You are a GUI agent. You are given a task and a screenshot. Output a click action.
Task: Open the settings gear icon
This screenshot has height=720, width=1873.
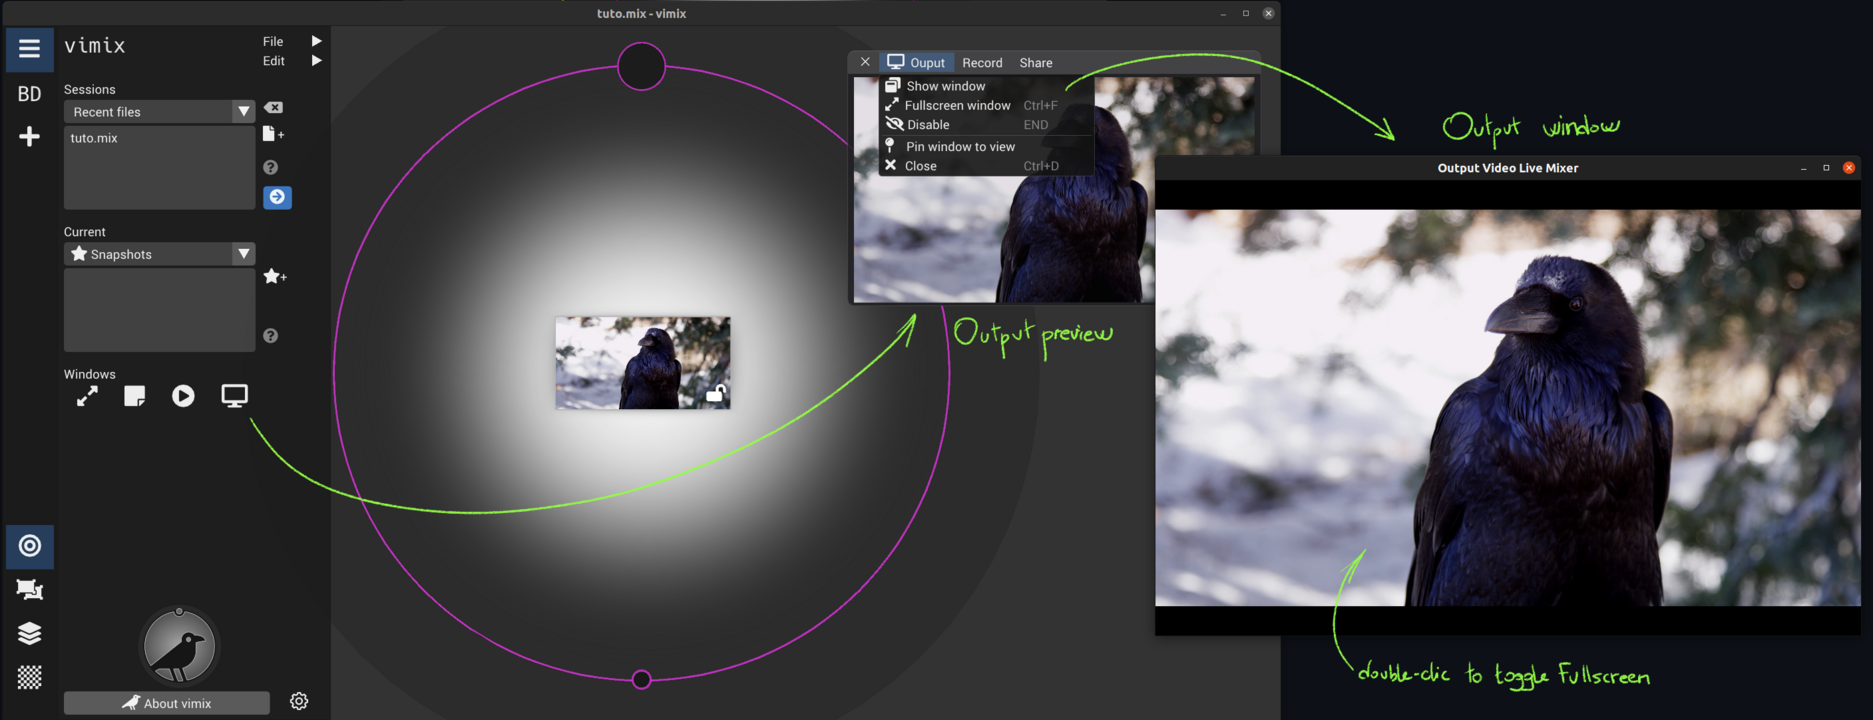[x=299, y=702]
